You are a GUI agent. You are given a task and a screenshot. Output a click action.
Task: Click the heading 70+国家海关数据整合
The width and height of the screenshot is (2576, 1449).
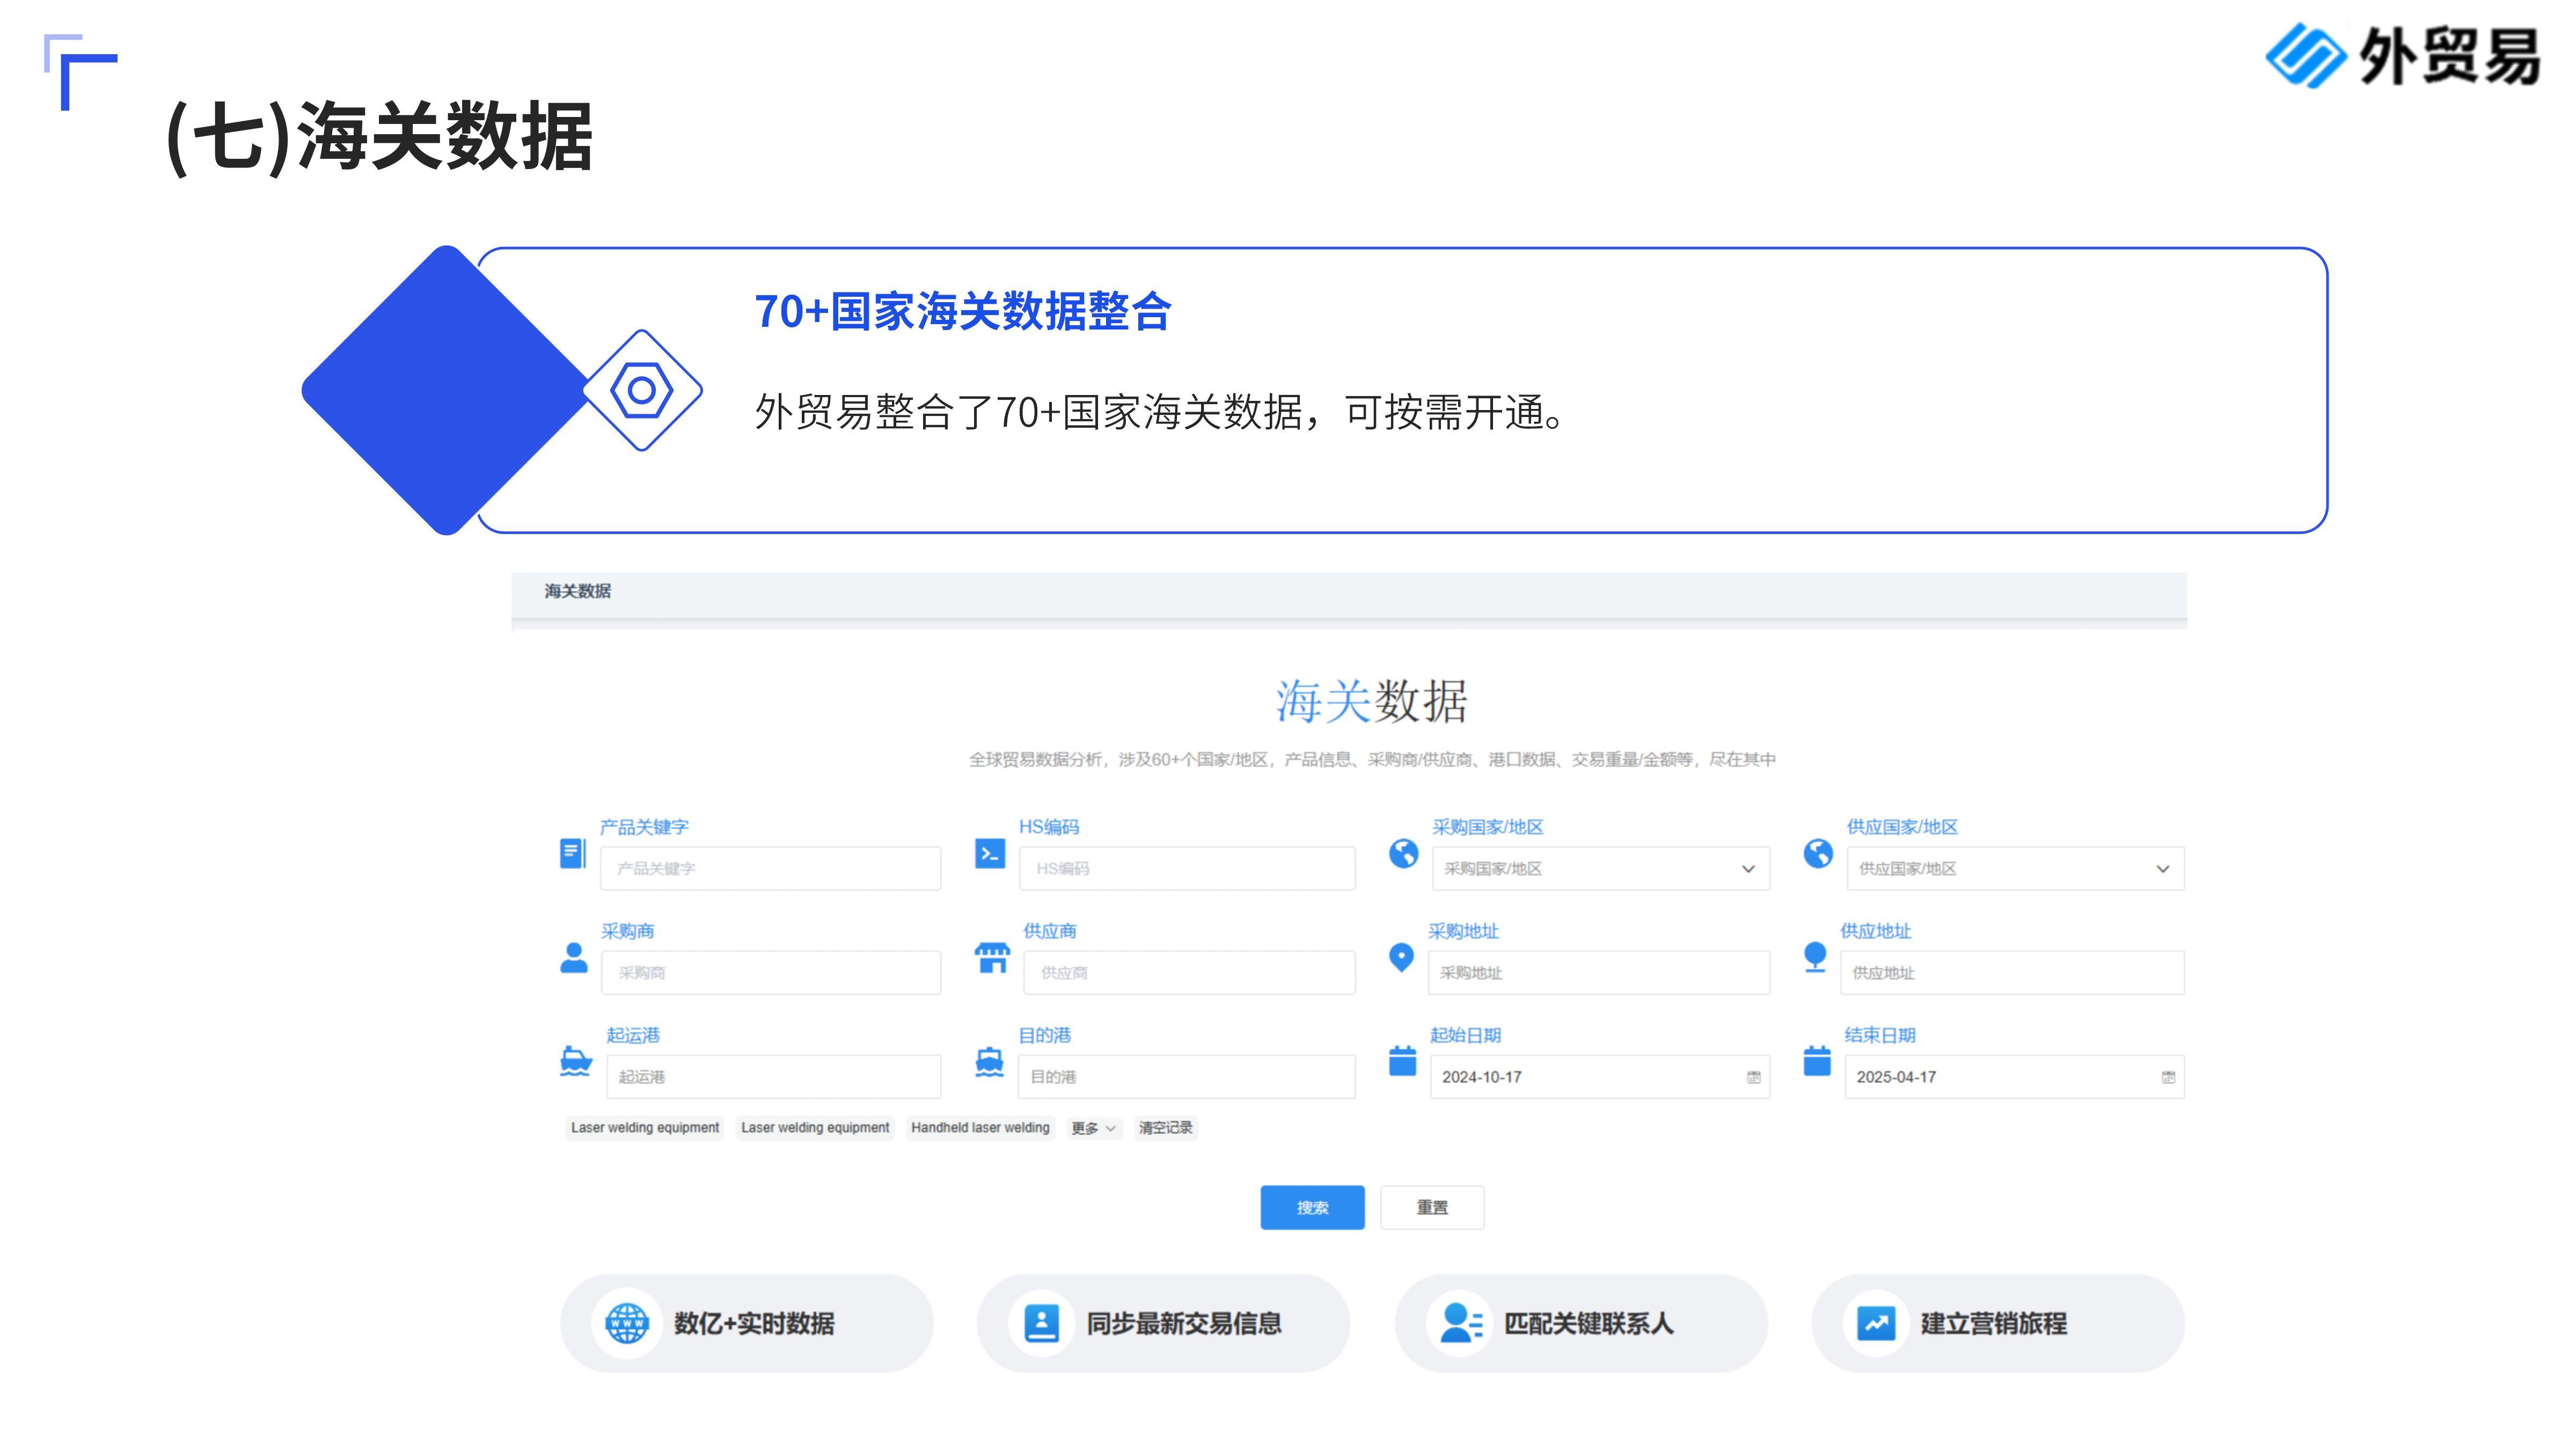point(962,311)
